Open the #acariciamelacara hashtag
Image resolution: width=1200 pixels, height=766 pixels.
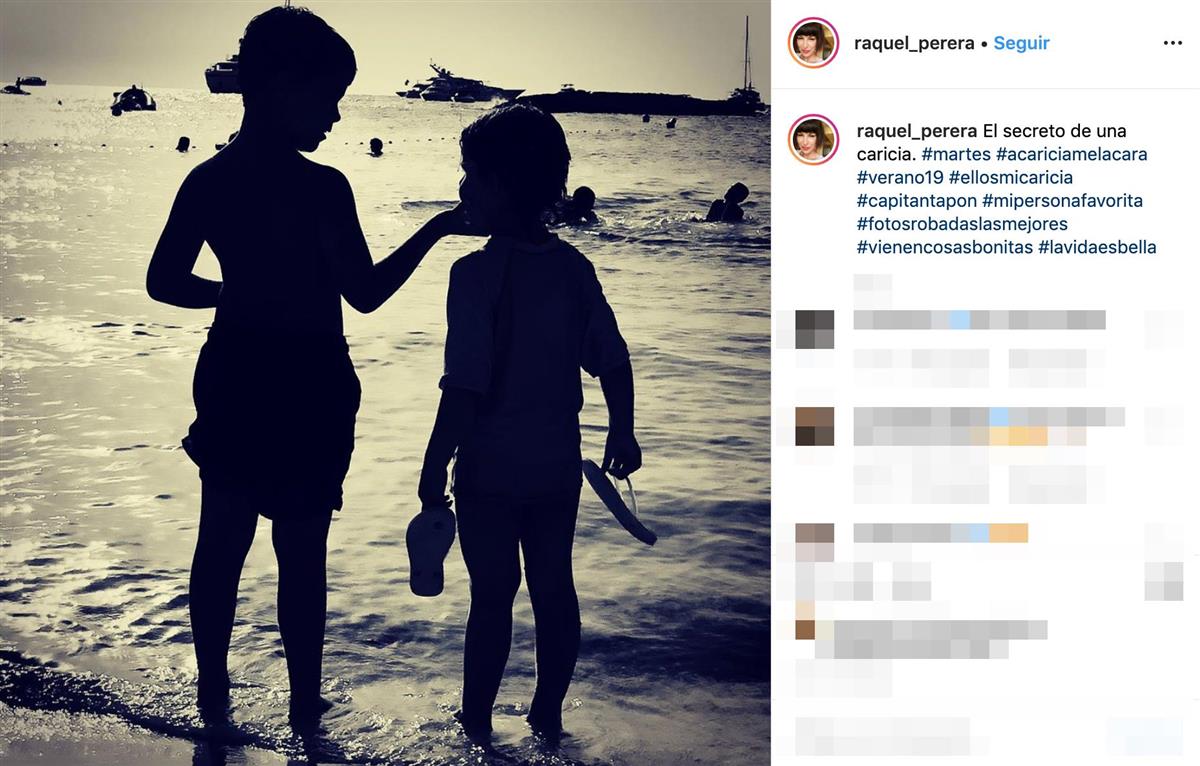point(1072,154)
